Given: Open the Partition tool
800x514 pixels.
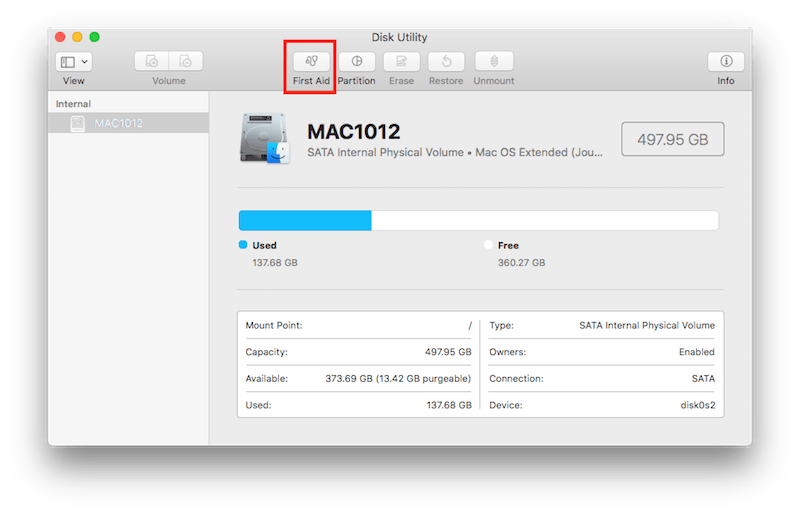Looking at the screenshot, I should click(357, 62).
